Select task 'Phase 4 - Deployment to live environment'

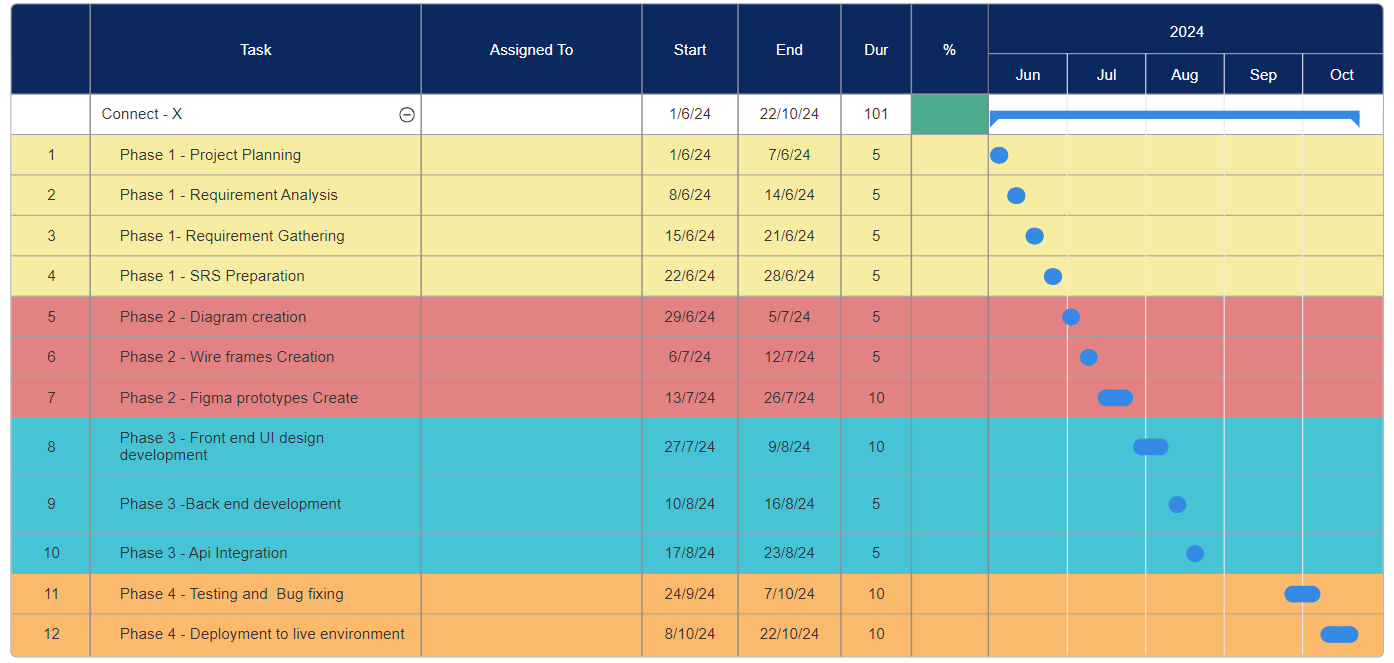262,634
